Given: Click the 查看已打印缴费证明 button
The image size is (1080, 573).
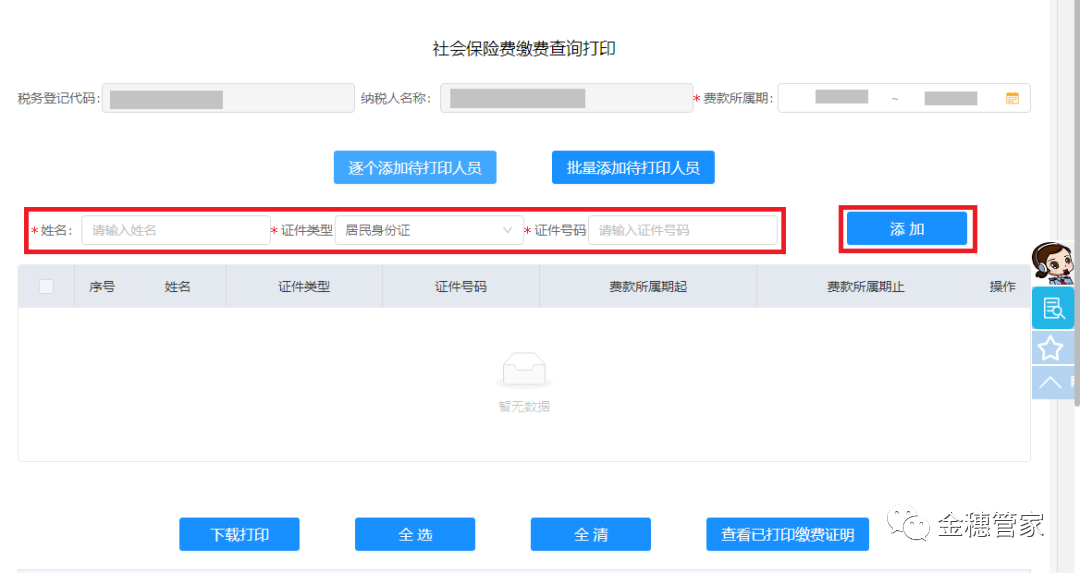Looking at the screenshot, I should 787,534.
